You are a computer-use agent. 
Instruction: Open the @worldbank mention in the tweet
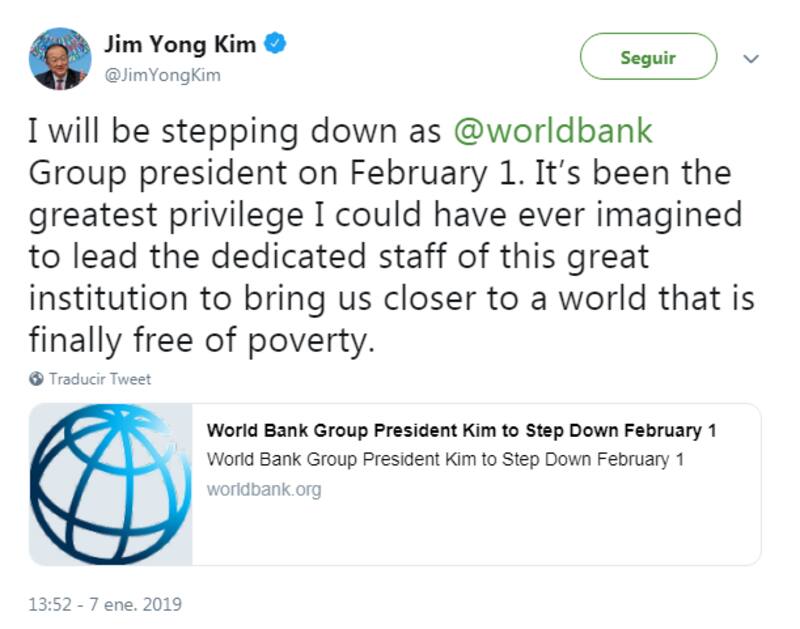pos(553,131)
